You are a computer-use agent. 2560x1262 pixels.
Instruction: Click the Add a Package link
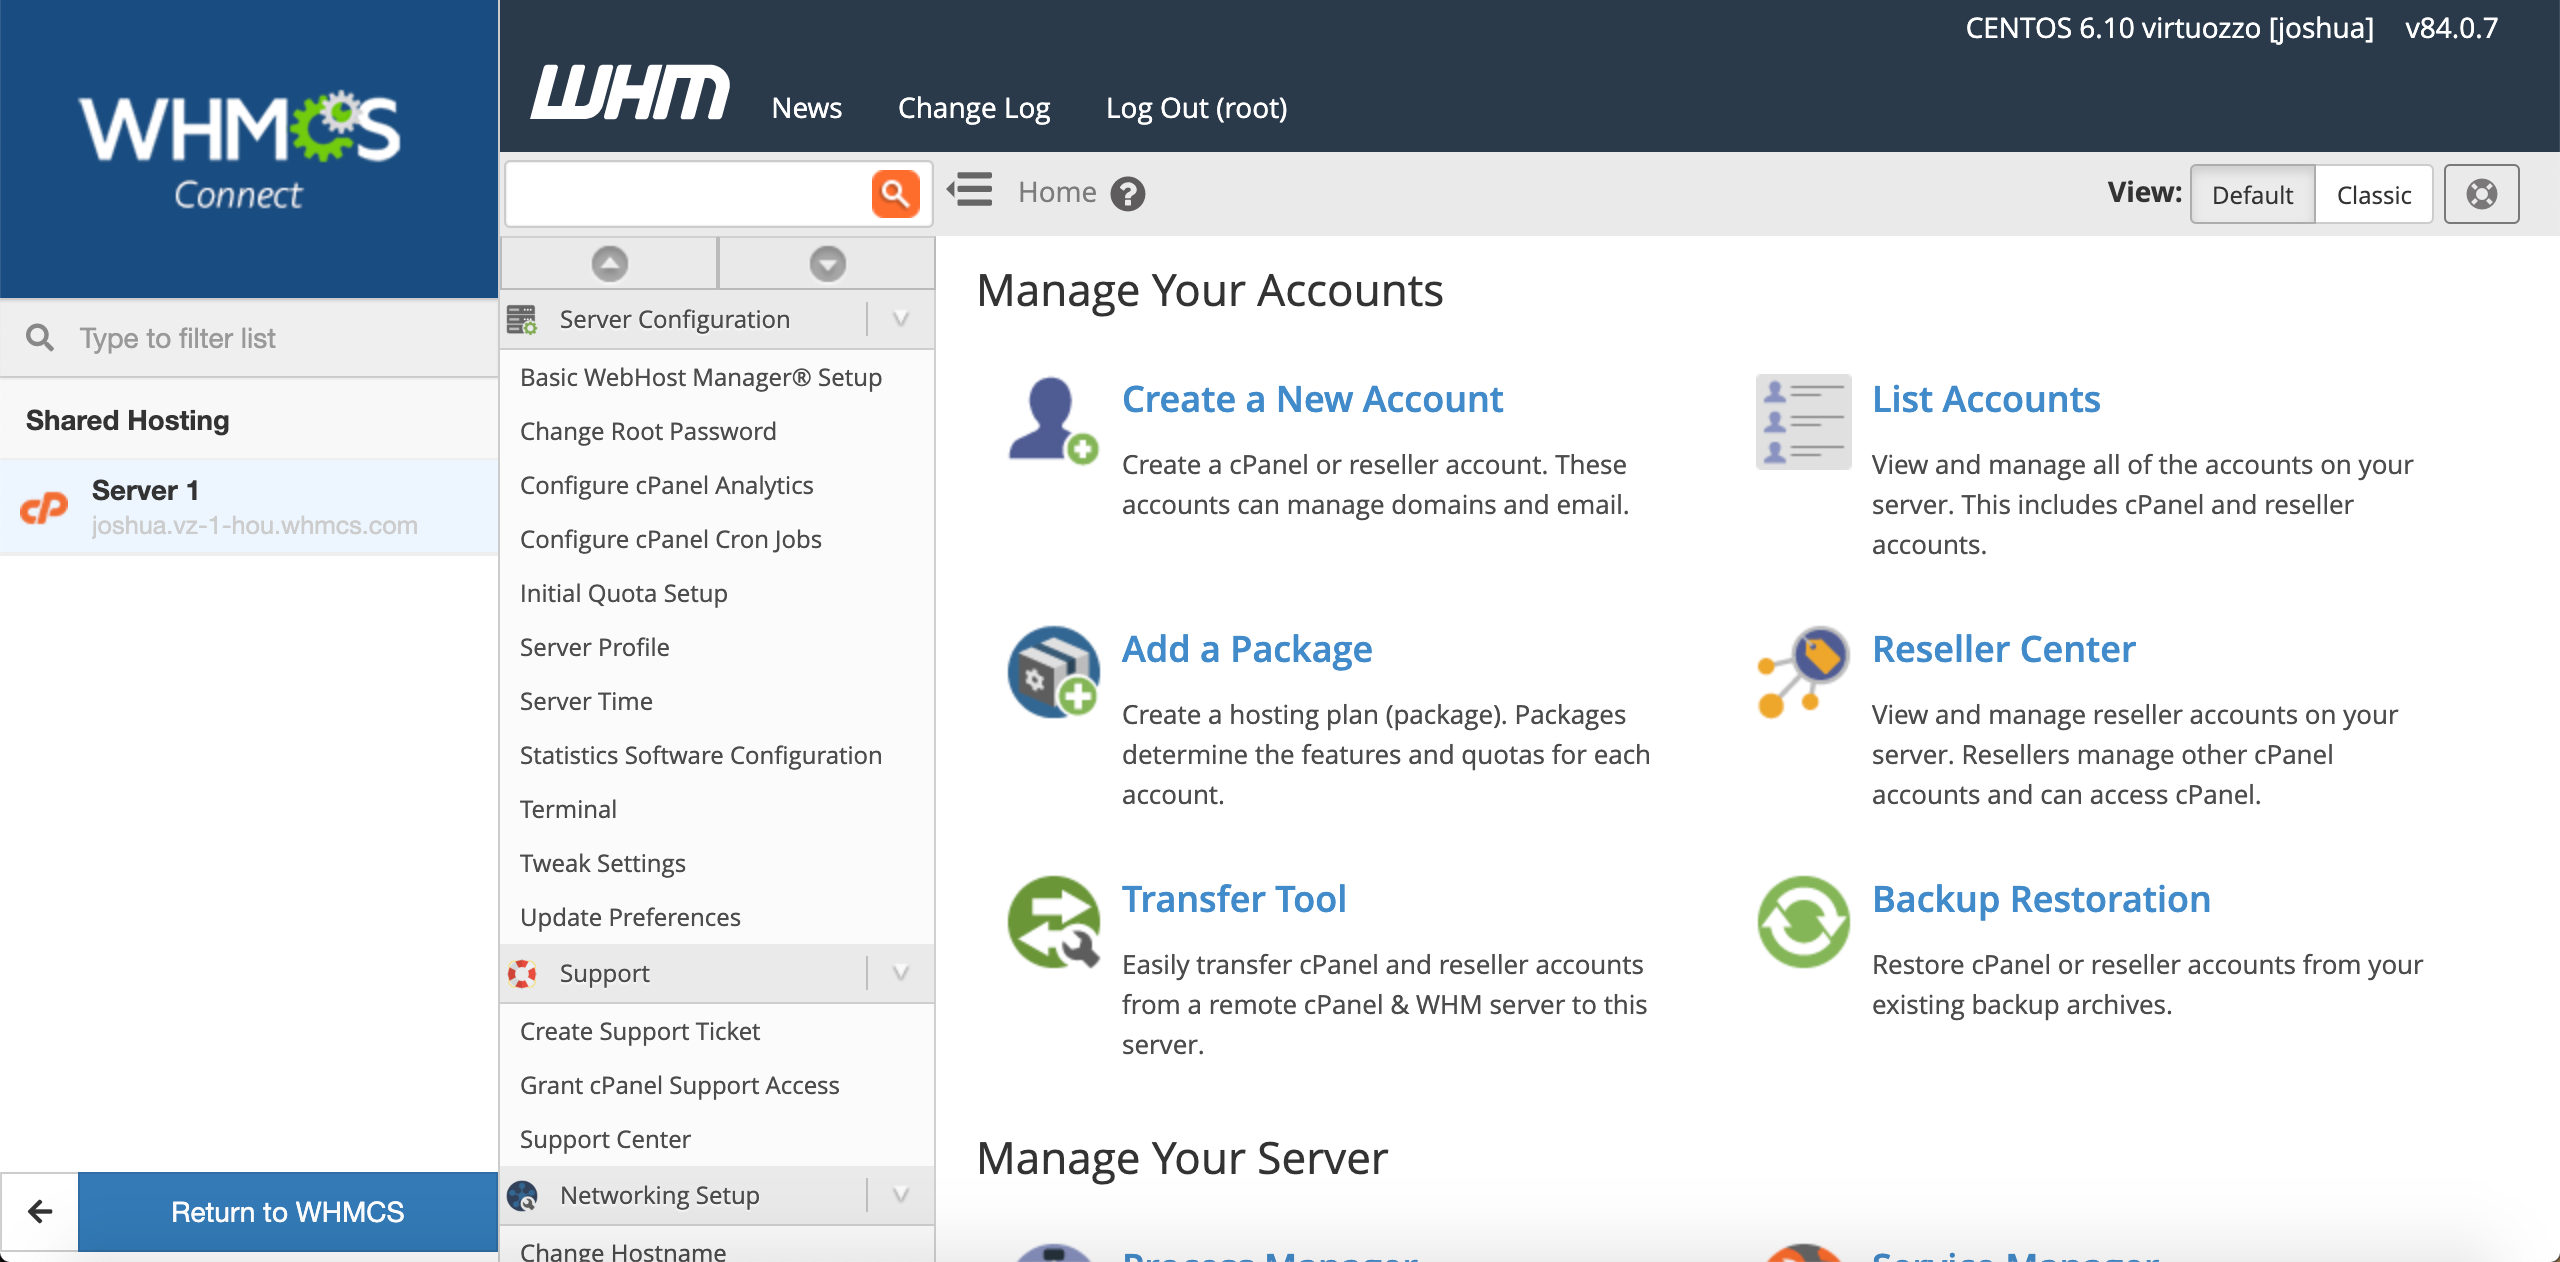[1247, 649]
